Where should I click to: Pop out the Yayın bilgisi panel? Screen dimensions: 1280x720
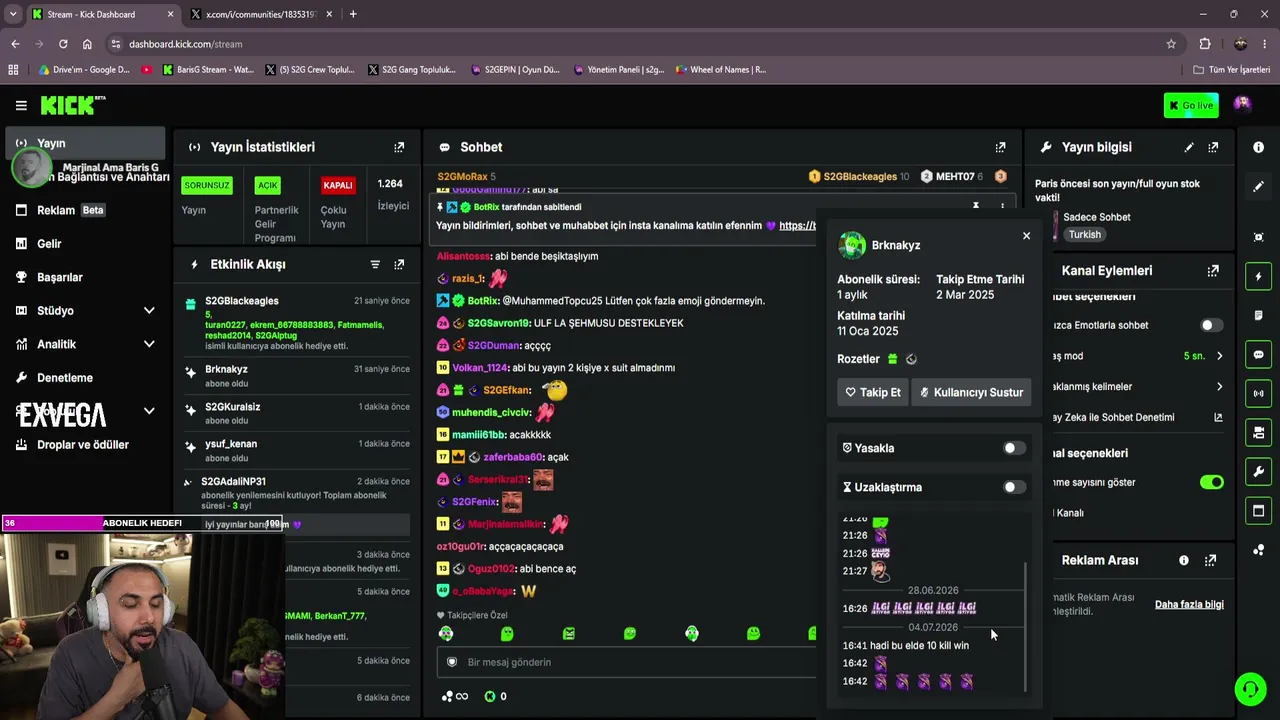pyautogui.click(x=1213, y=147)
